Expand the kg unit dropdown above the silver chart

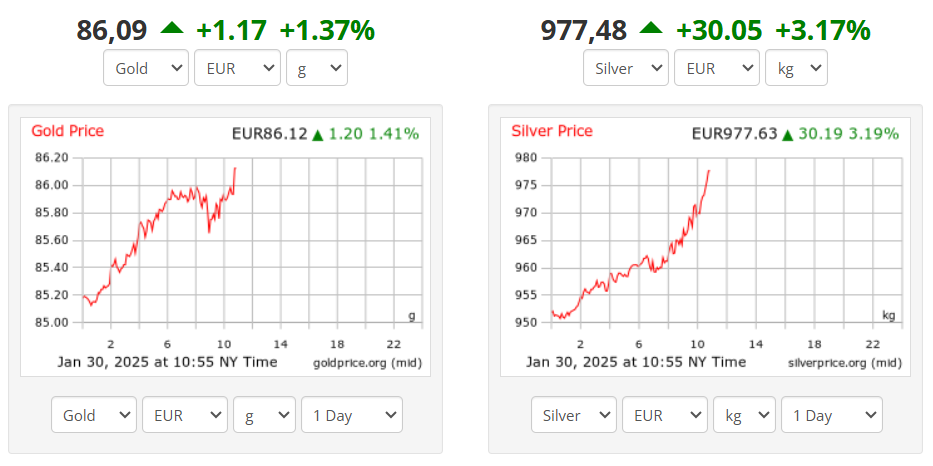tap(796, 68)
